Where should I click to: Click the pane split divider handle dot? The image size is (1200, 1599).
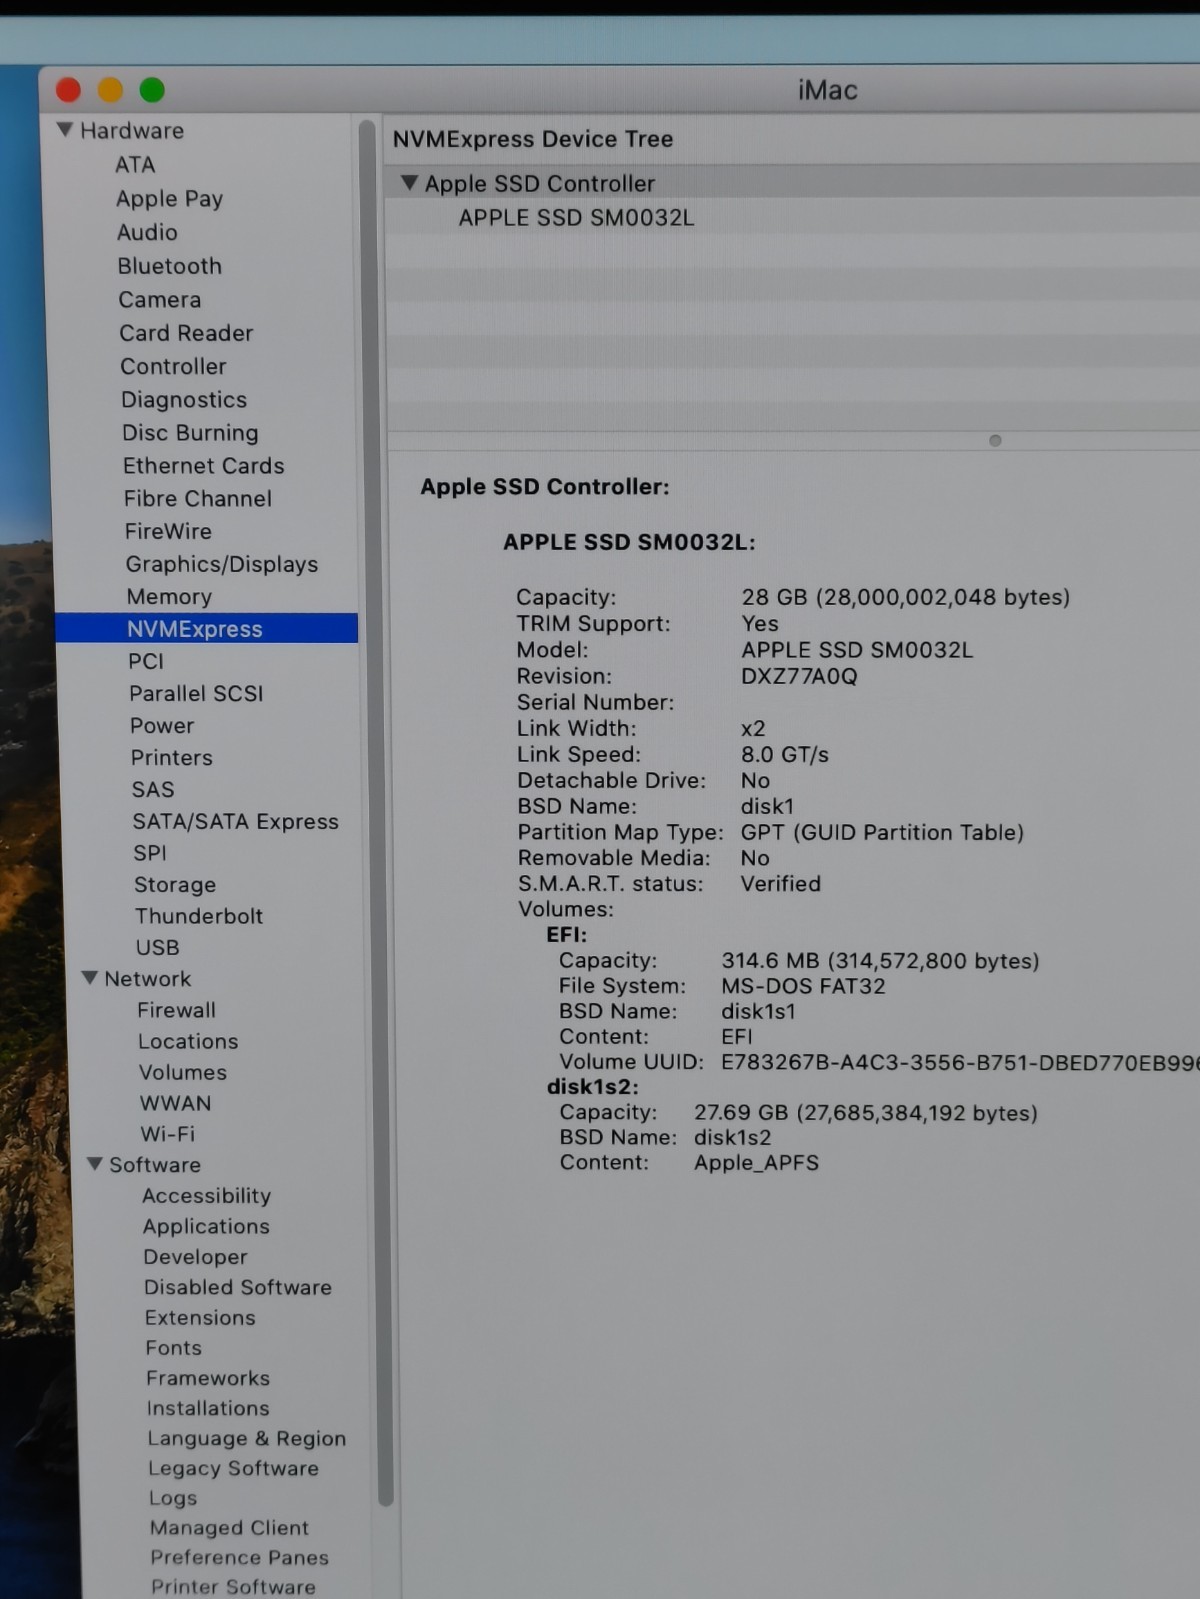point(995,441)
